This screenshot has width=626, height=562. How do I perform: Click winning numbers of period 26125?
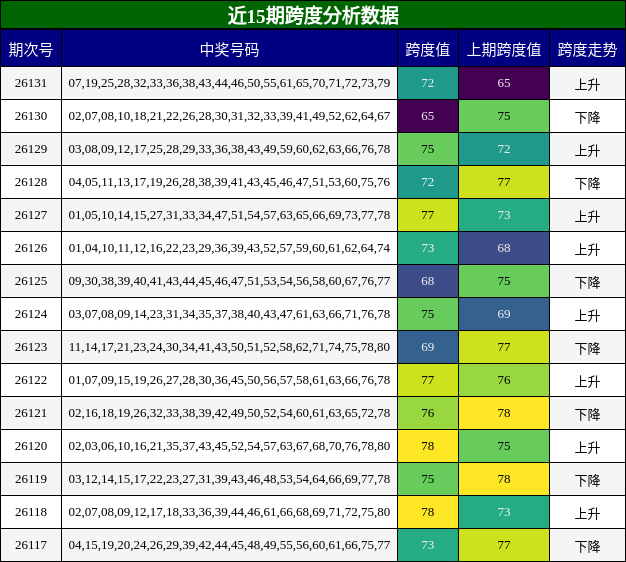point(229,281)
